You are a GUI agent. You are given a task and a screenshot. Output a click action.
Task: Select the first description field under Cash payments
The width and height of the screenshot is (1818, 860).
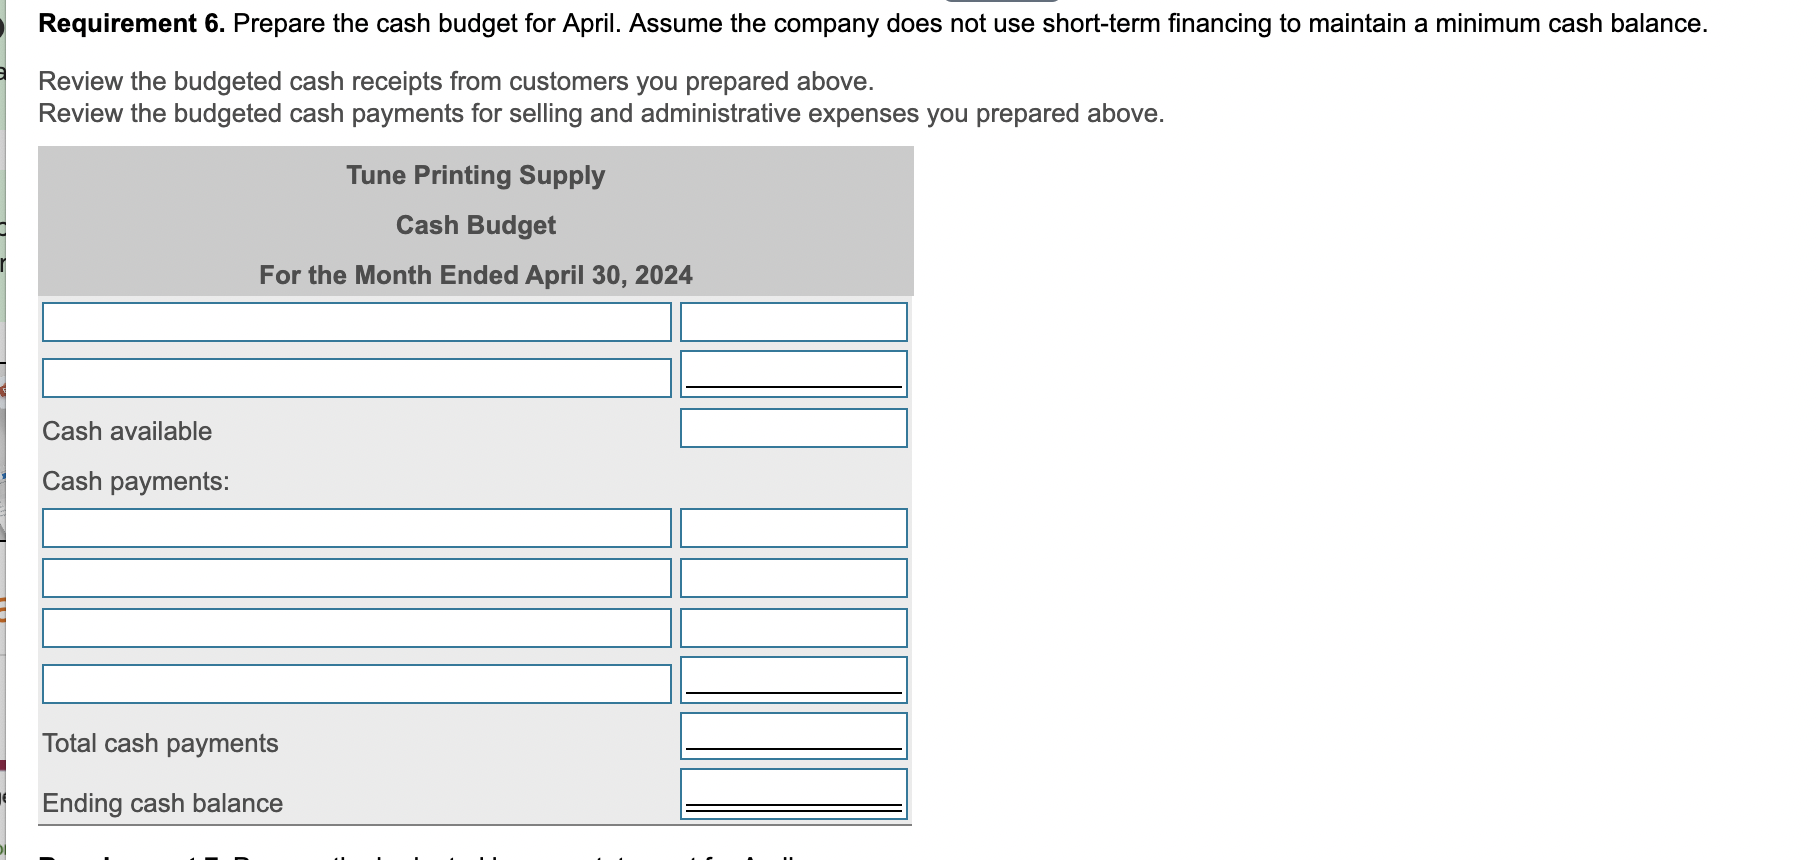point(356,529)
